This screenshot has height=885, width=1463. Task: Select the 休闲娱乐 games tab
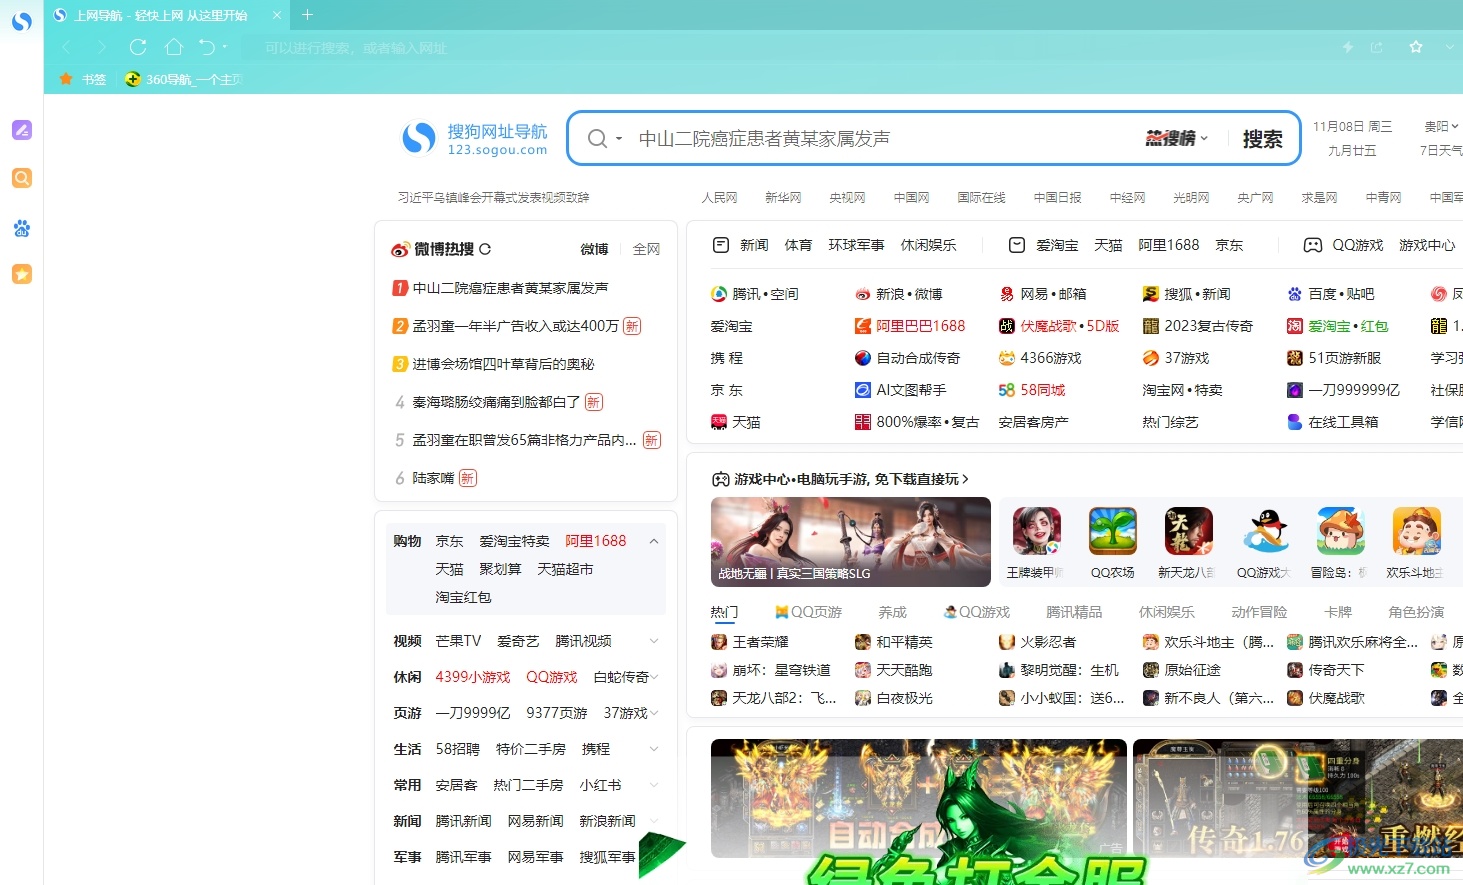(1166, 612)
